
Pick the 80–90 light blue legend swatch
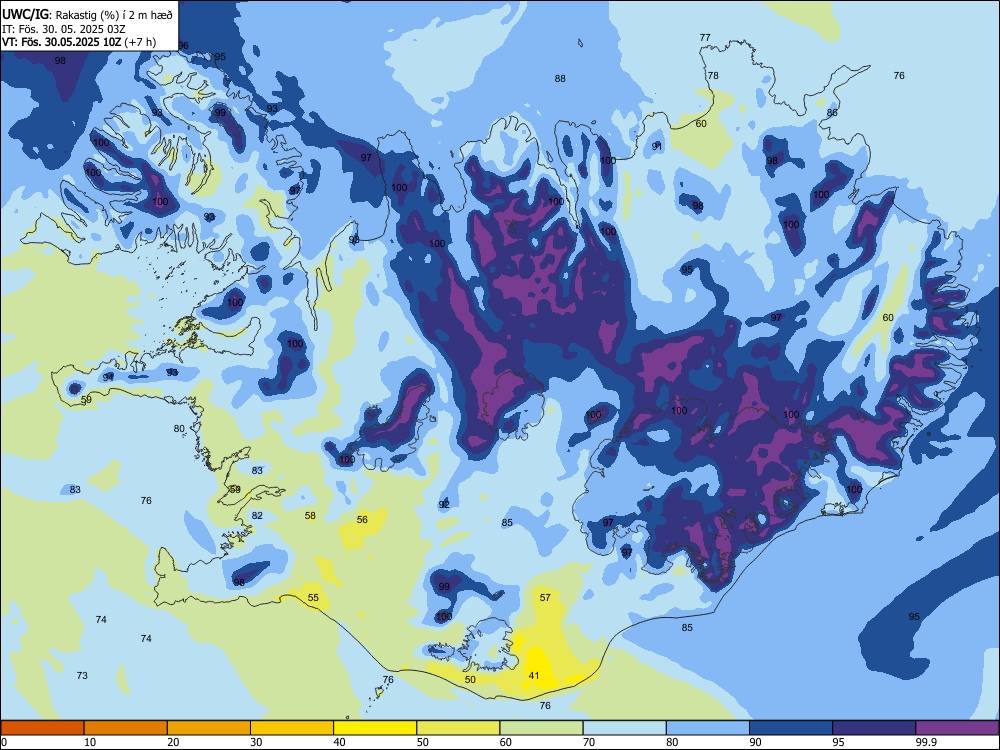point(708,728)
